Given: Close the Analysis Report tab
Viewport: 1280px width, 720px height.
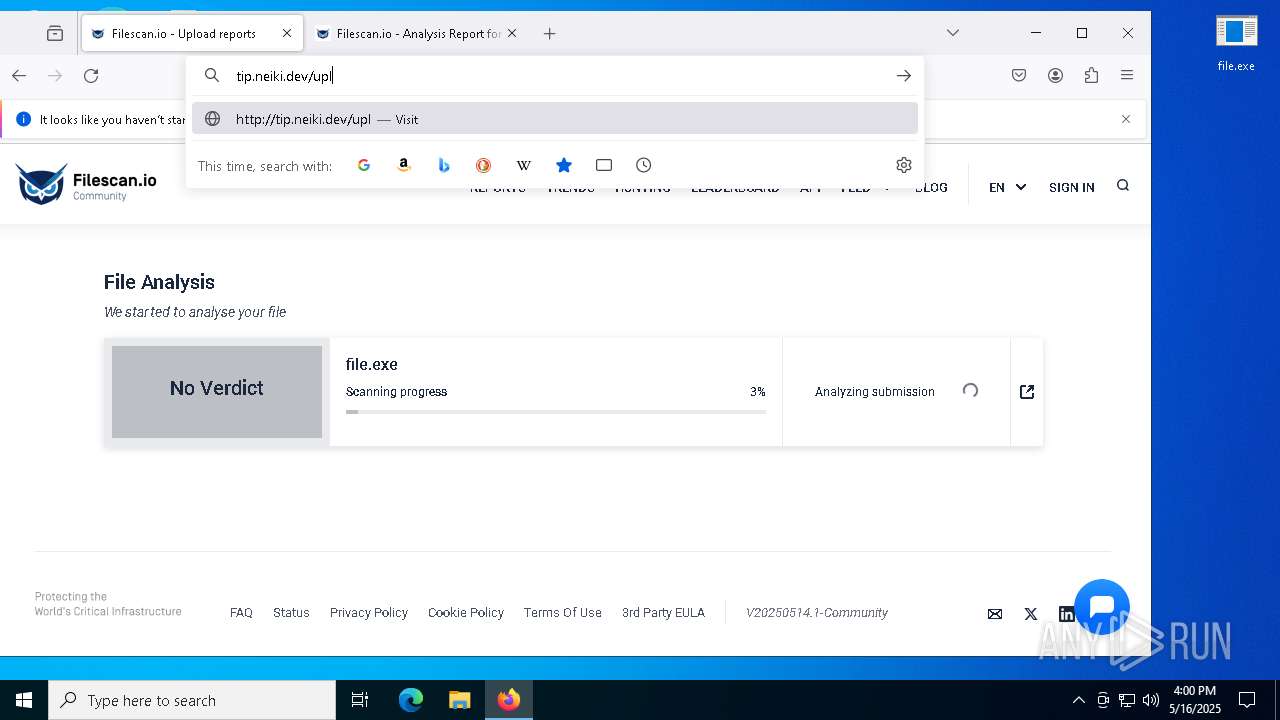Looking at the screenshot, I should (x=512, y=33).
